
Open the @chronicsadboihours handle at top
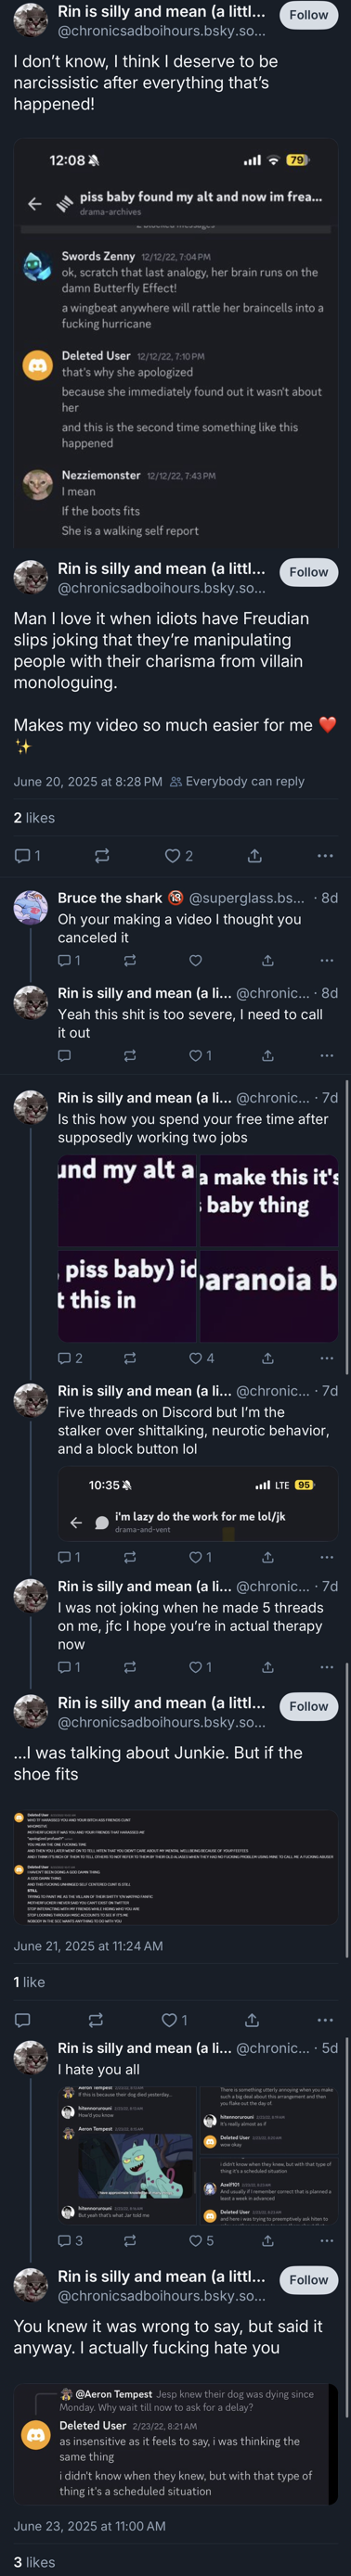pos(162,31)
